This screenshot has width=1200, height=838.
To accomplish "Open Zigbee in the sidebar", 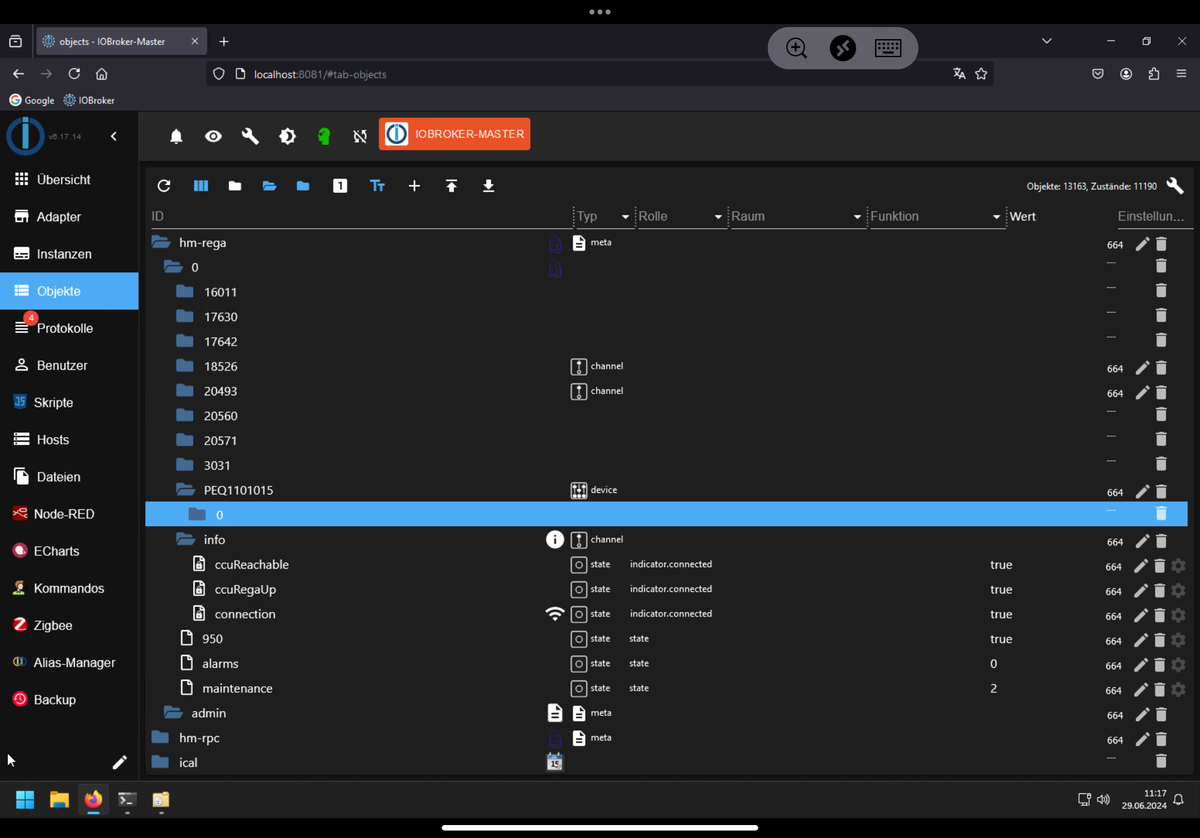I will click(69, 625).
